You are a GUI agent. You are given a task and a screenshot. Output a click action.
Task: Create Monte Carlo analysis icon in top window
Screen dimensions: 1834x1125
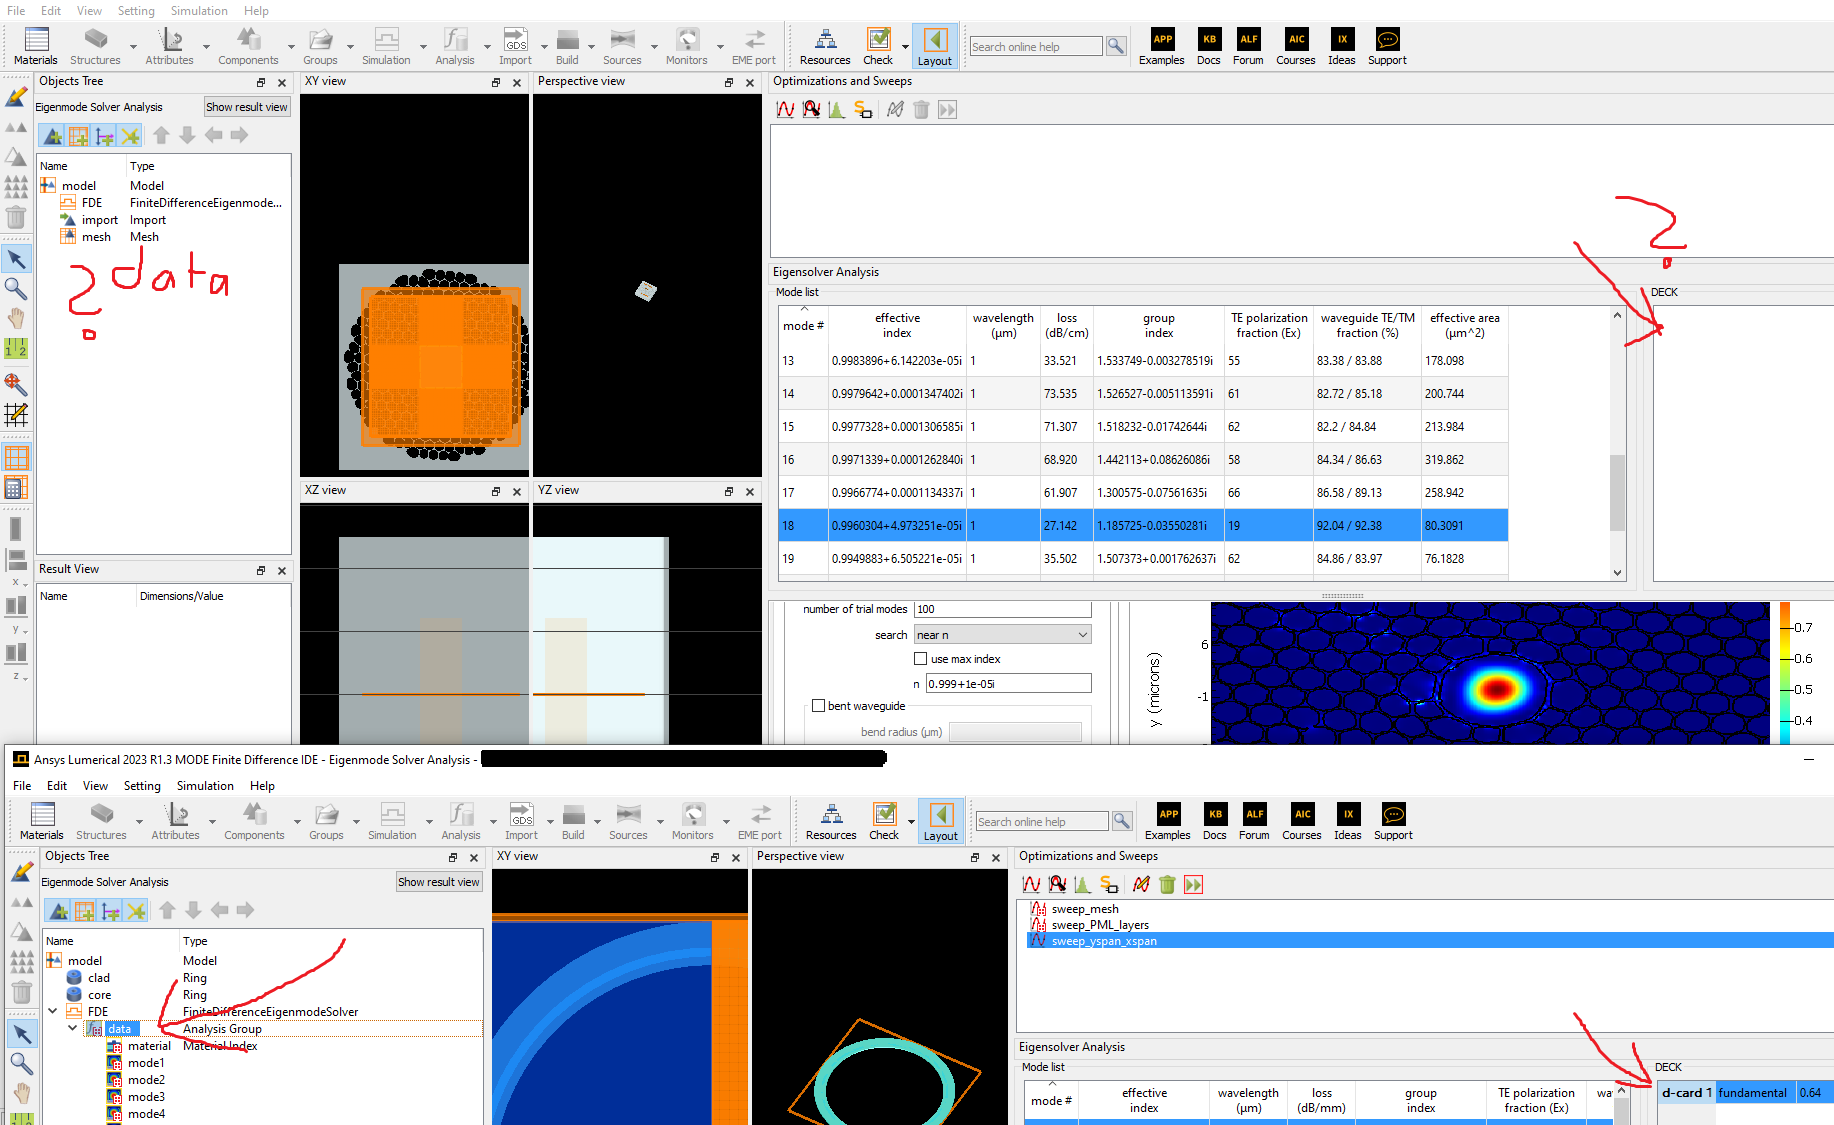click(x=837, y=109)
